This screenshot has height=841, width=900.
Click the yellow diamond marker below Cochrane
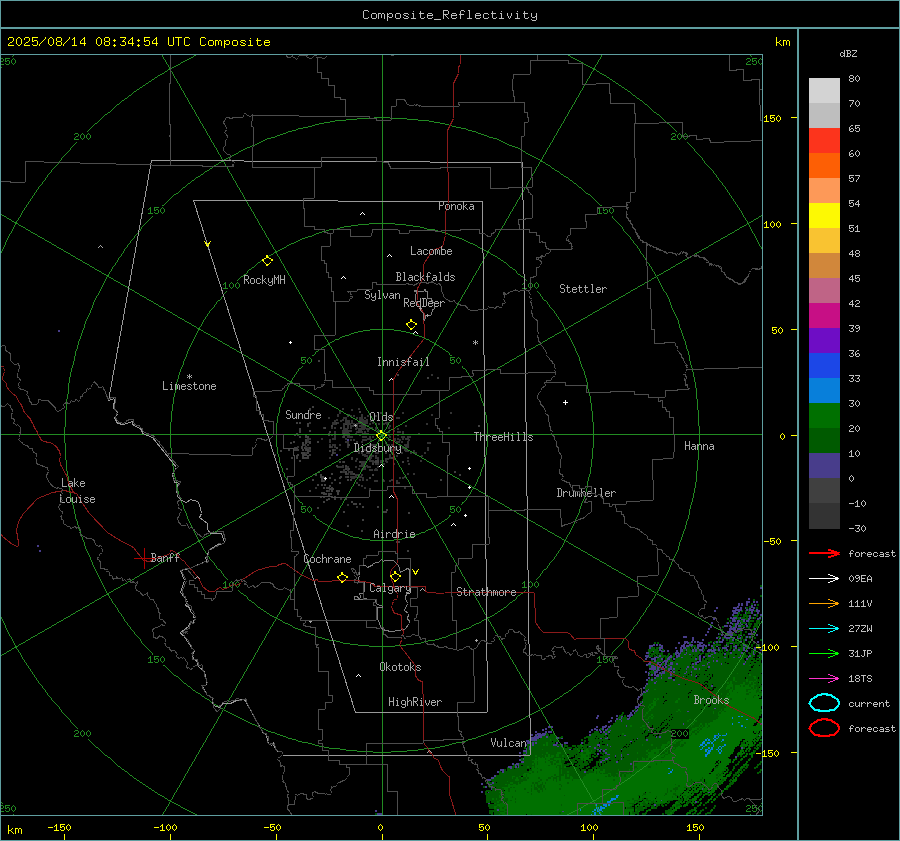342,577
